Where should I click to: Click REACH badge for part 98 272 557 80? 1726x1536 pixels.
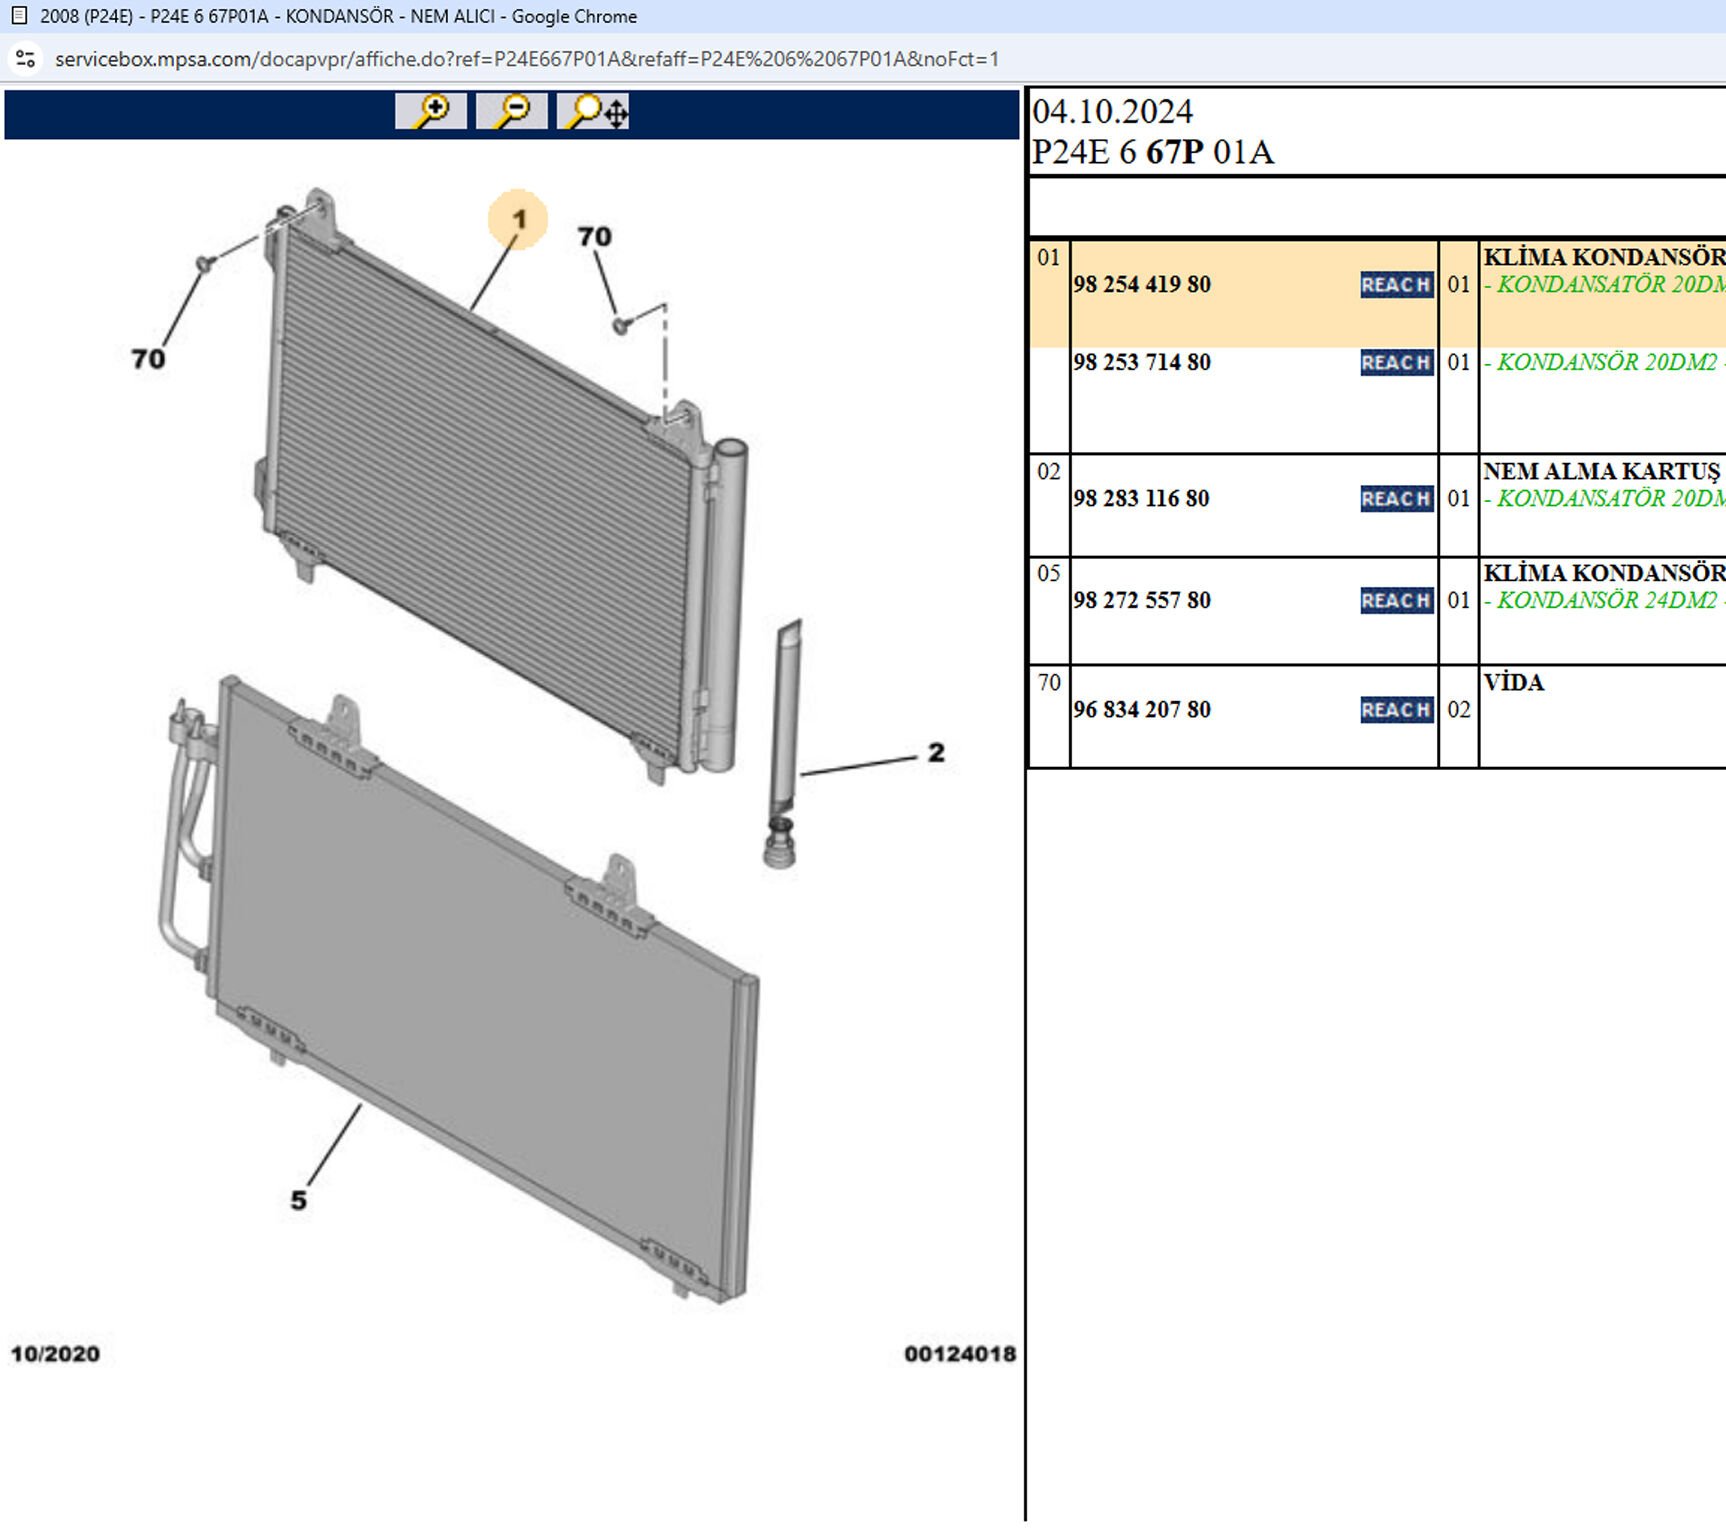1396,601
